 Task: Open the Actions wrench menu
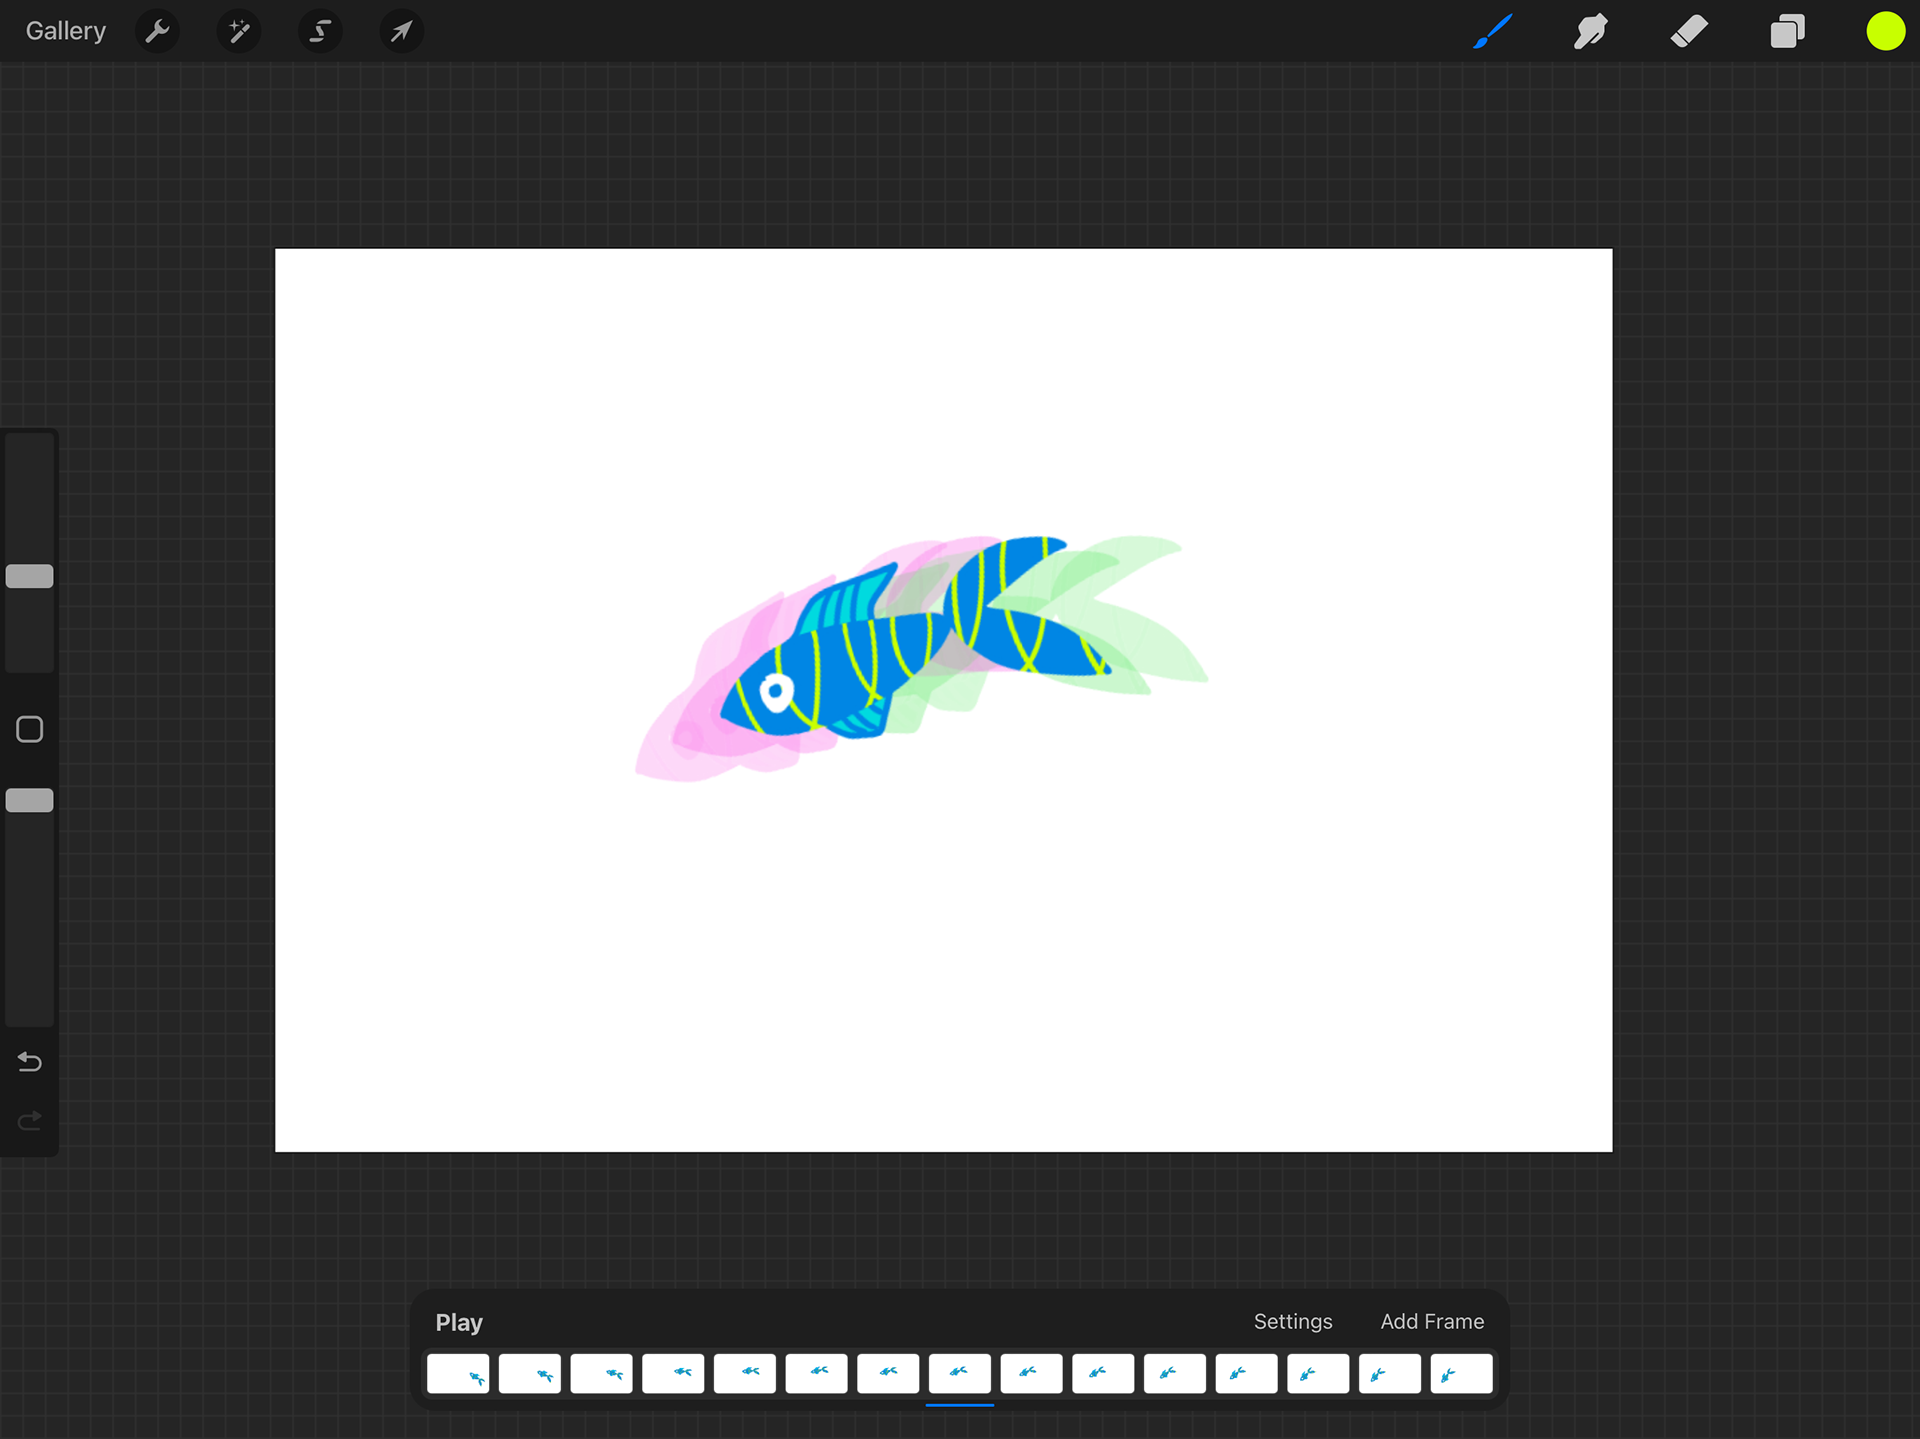(157, 31)
